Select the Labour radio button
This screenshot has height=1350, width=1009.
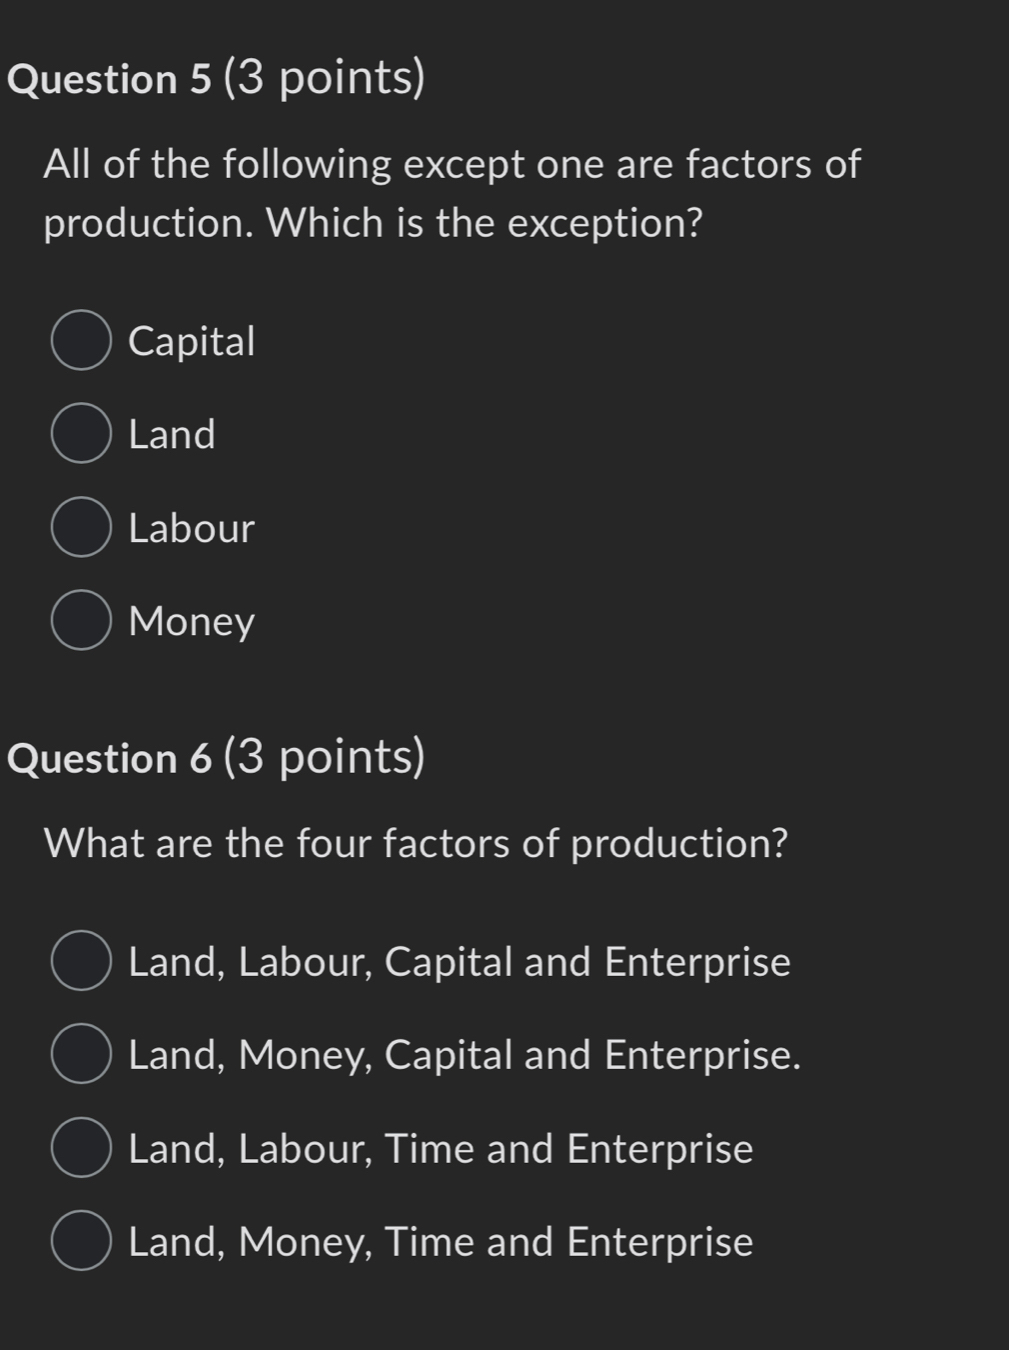[x=80, y=528]
